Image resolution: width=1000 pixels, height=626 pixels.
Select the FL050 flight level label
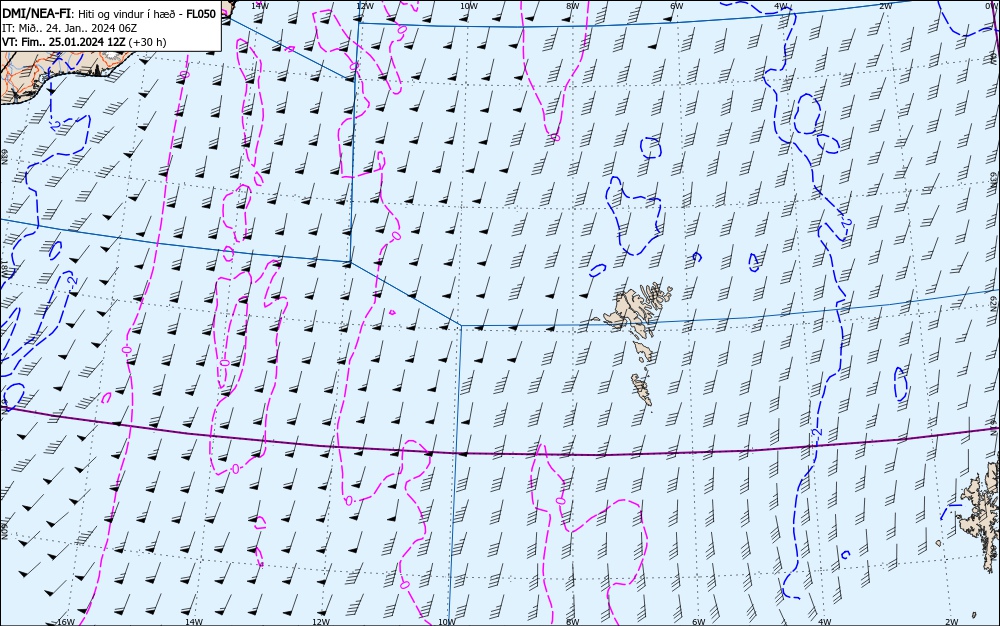pyautogui.click(x=201, y=14)
